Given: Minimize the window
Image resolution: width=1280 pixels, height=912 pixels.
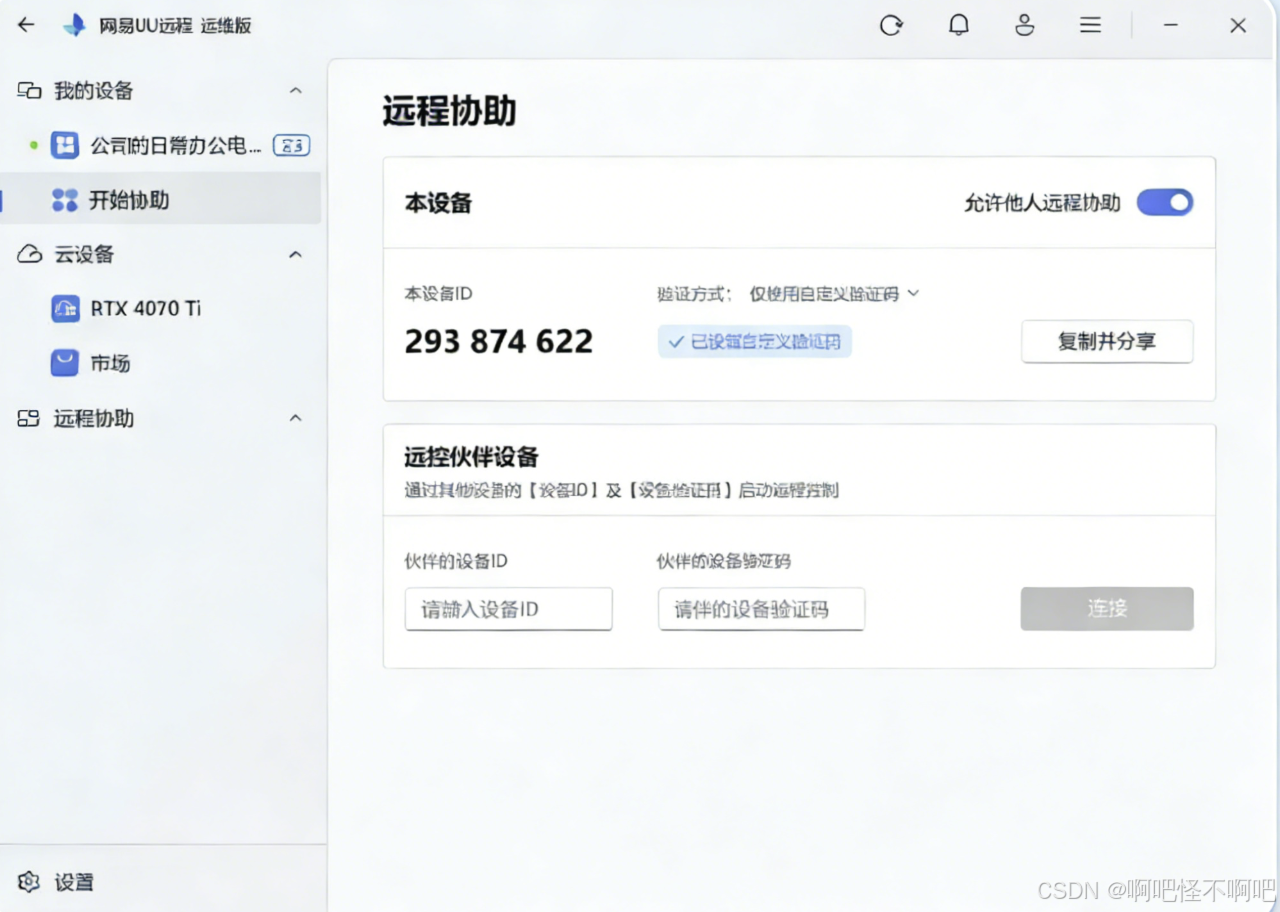Looking at the screenshot, I should click(1170, 25).
